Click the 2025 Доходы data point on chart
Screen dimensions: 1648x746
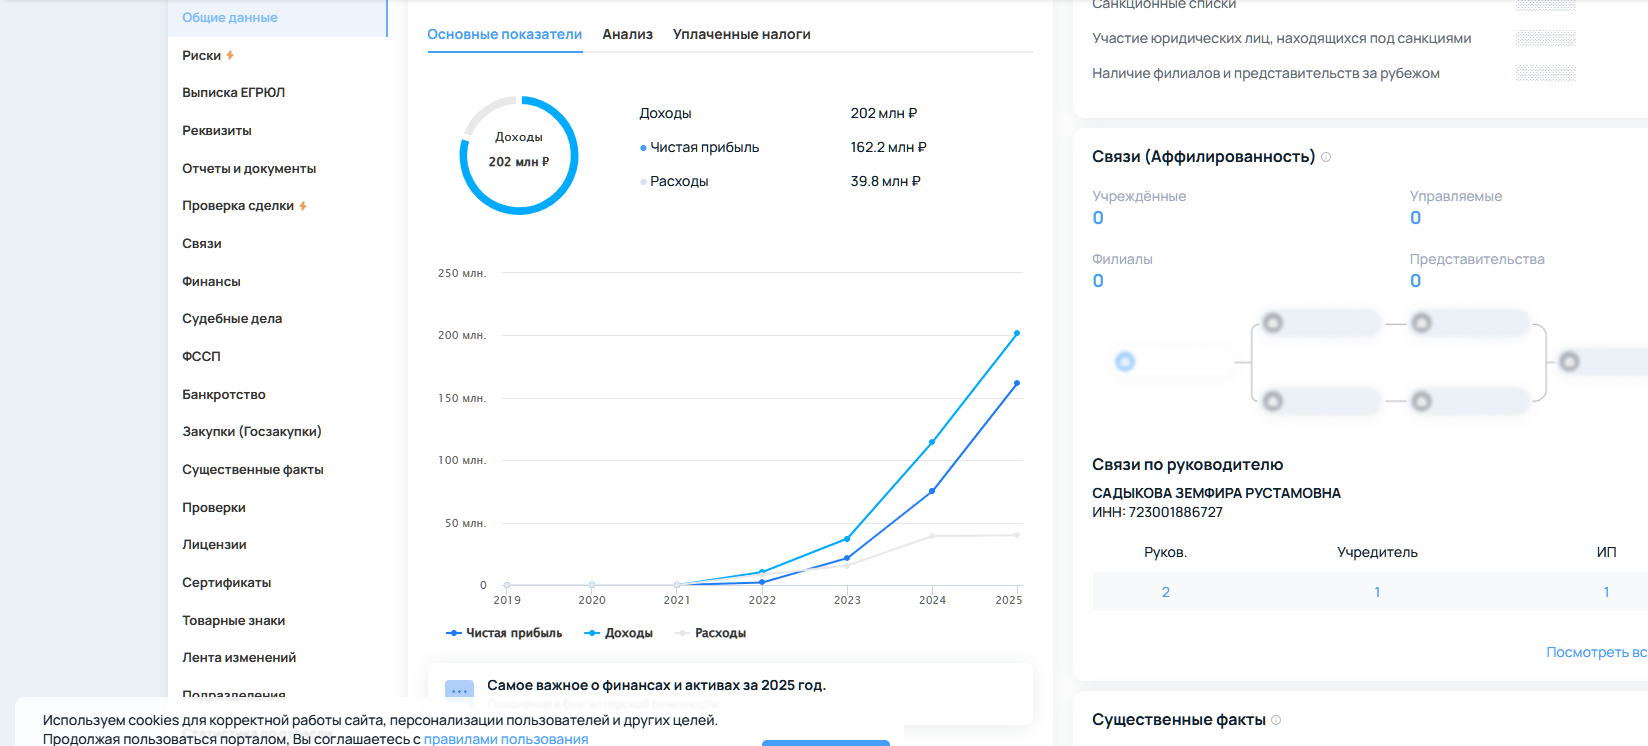pos(1017,333)
